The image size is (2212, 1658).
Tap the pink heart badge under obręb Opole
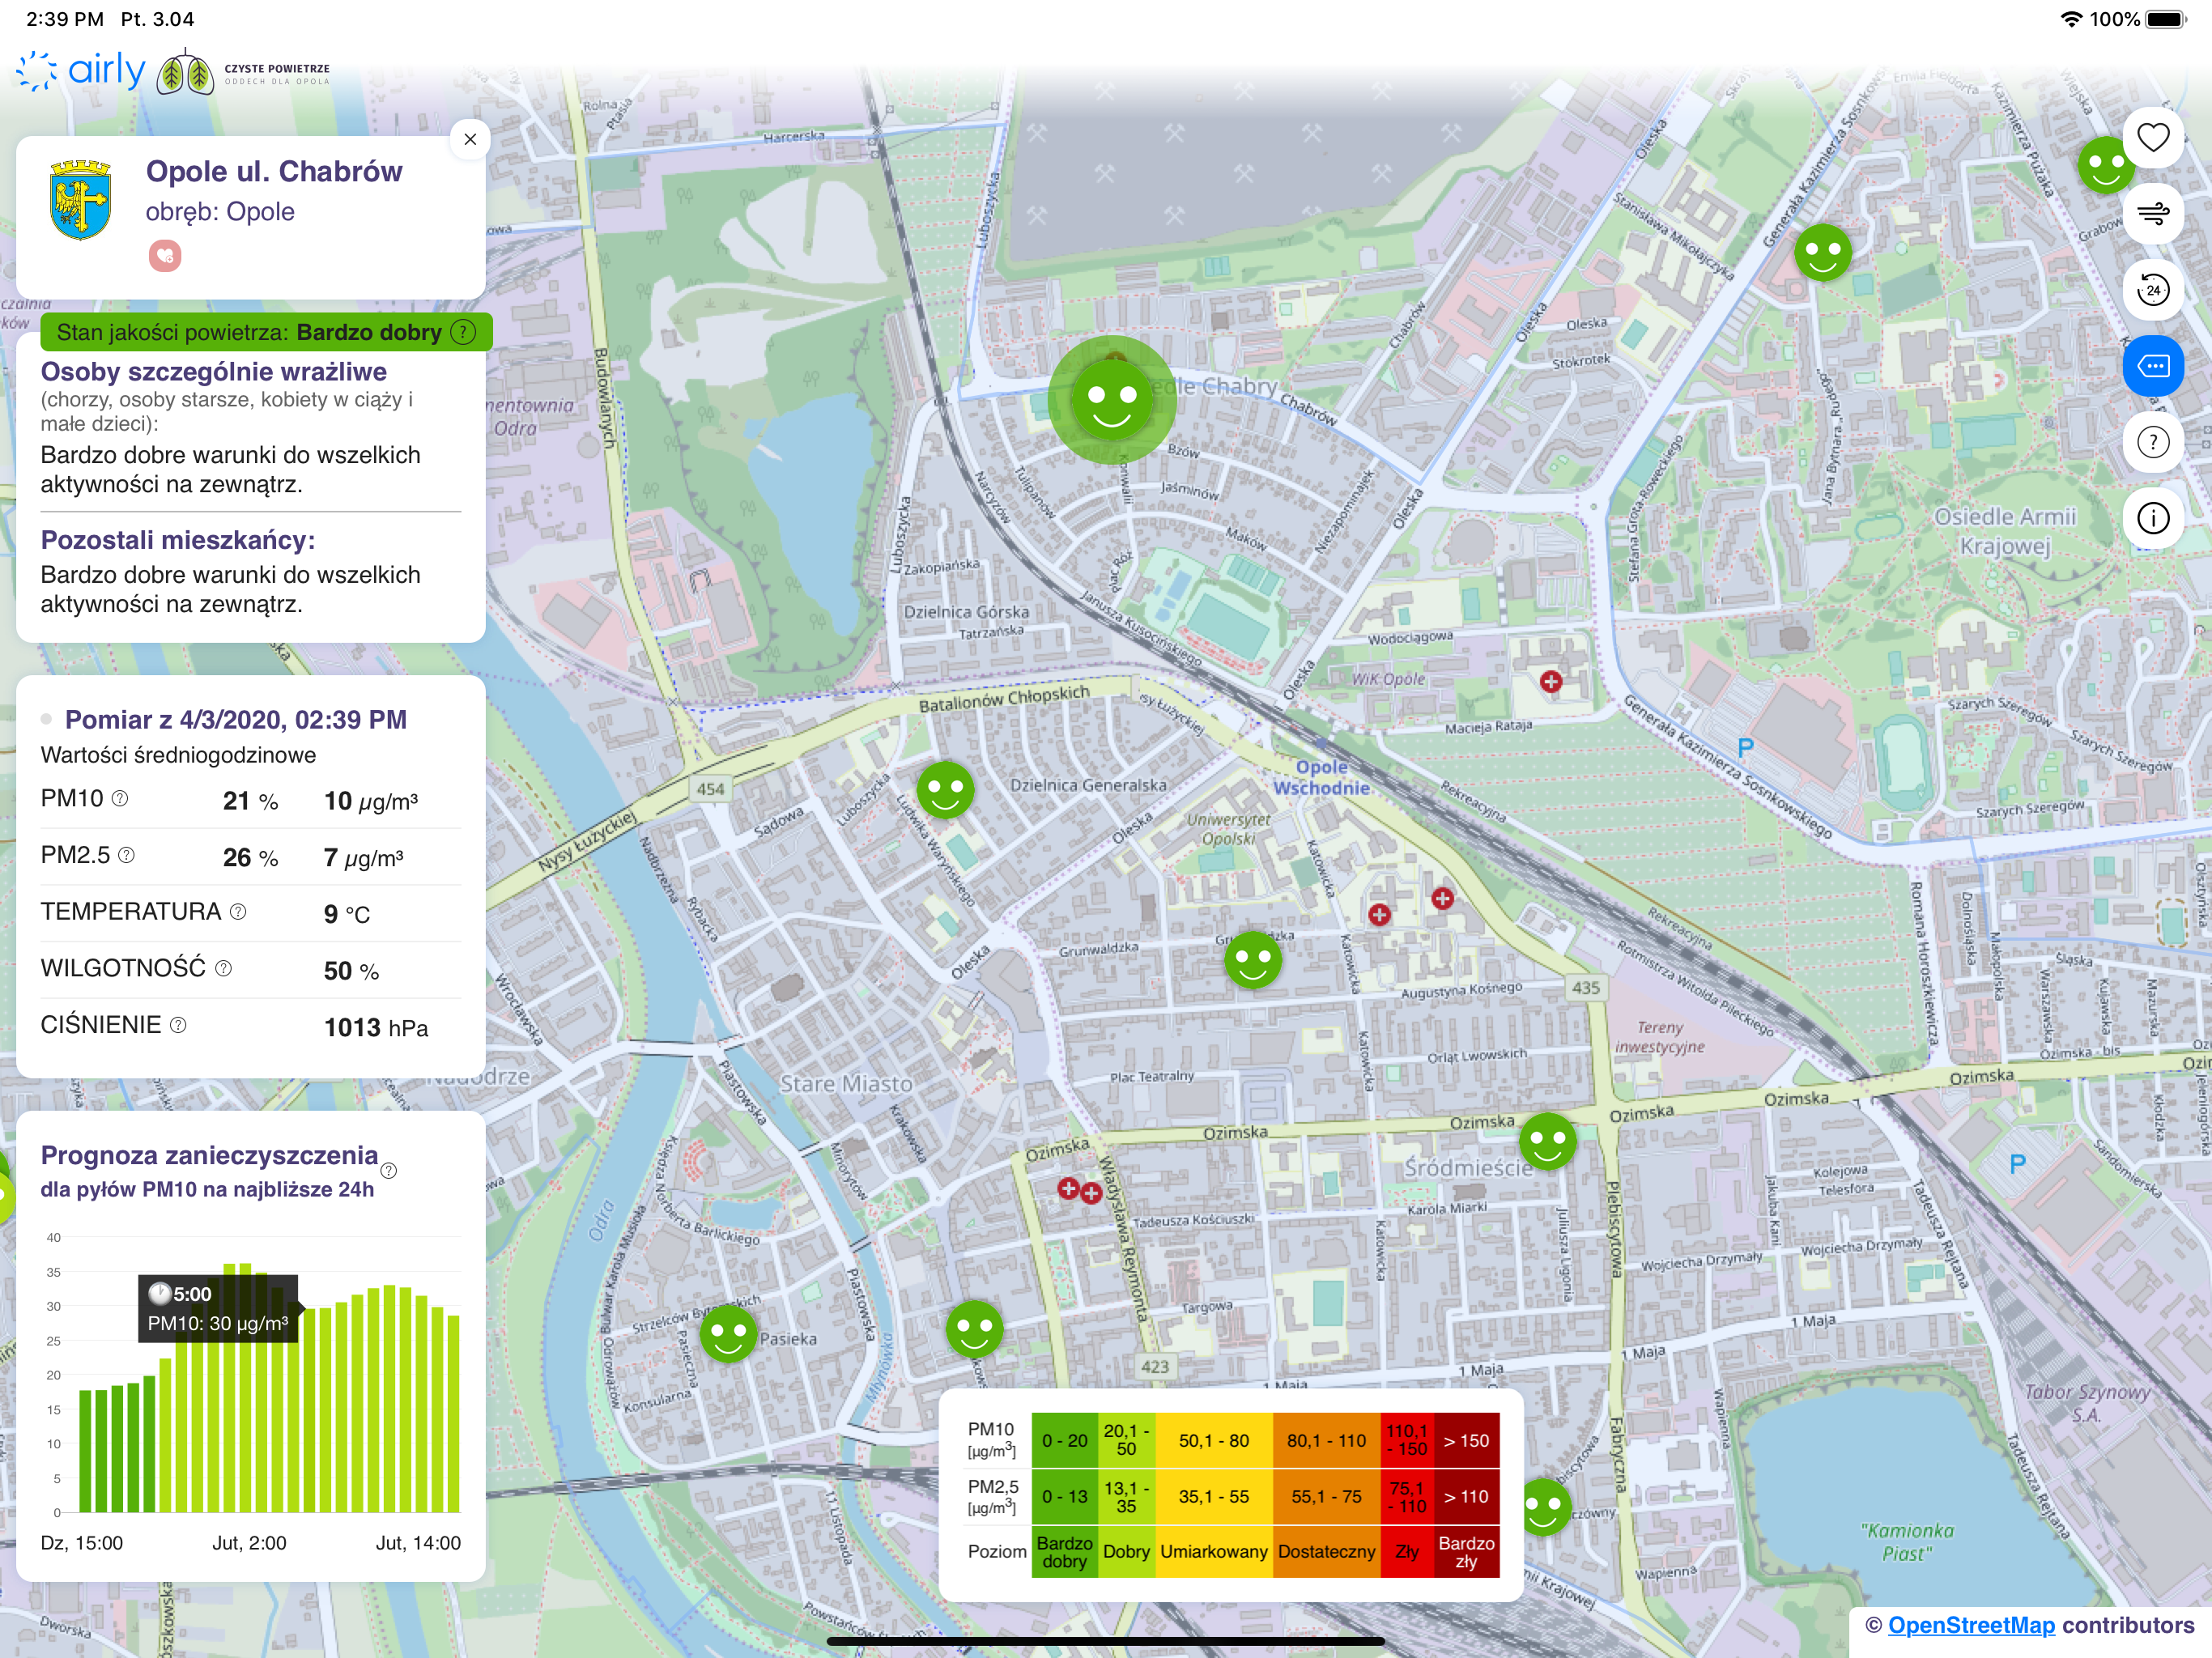pos(165,256)
